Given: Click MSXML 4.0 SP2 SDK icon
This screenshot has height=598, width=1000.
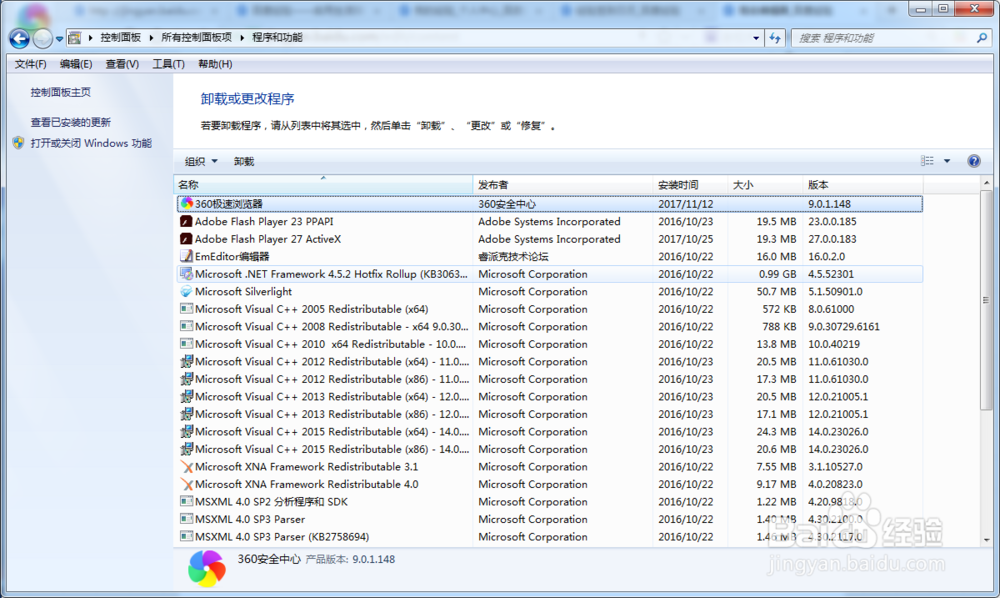Looking at the screenshot, I should pos(186,502).
